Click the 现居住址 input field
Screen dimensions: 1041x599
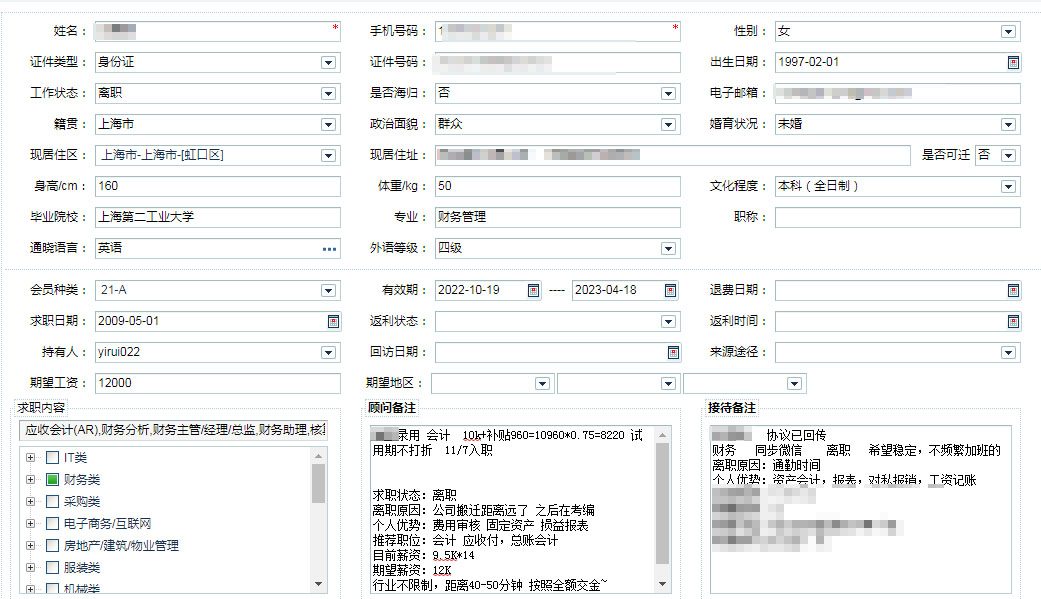(x=673, y=155)
